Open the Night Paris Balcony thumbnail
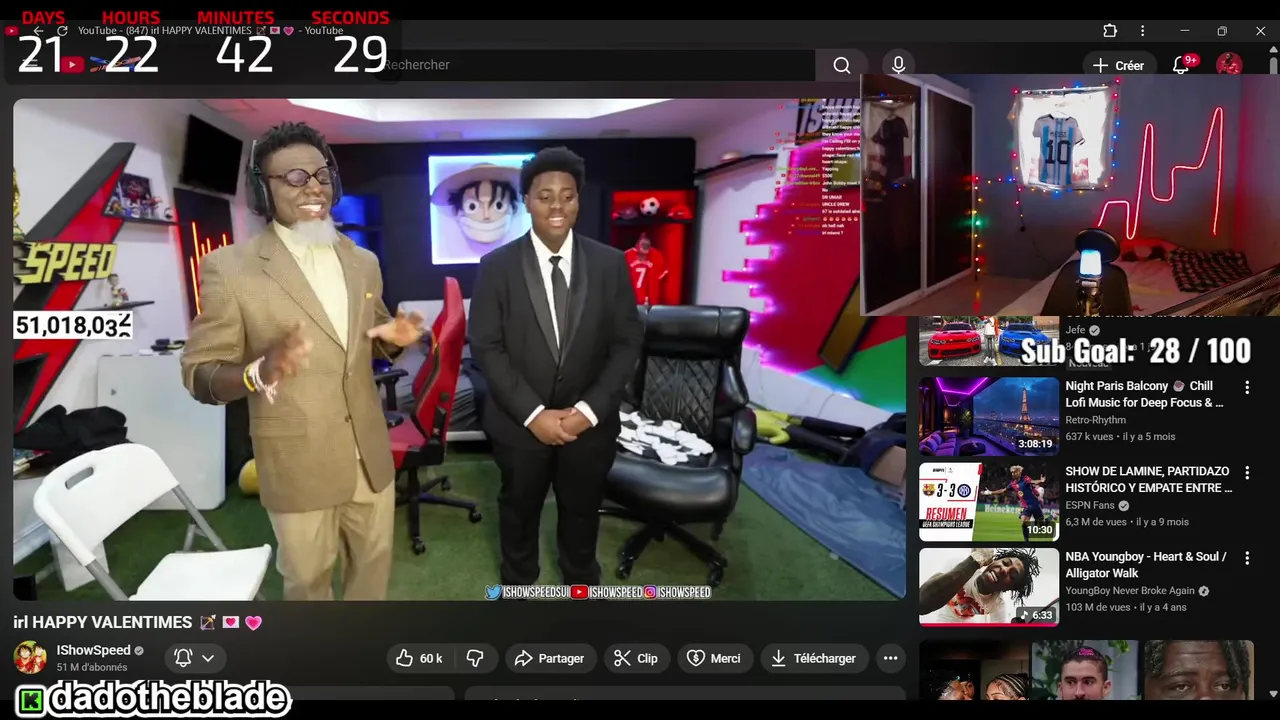 coord(989,416)
